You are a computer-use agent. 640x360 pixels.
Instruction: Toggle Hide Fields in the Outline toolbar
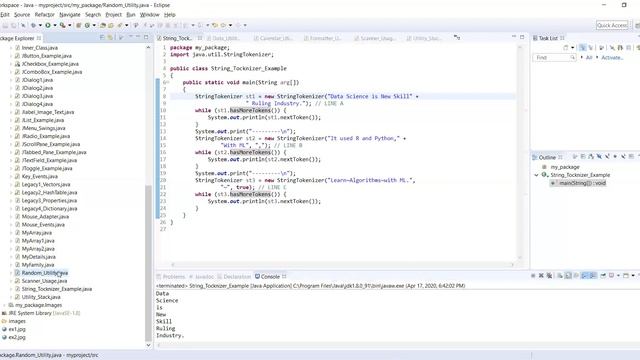tap(599, 157)
